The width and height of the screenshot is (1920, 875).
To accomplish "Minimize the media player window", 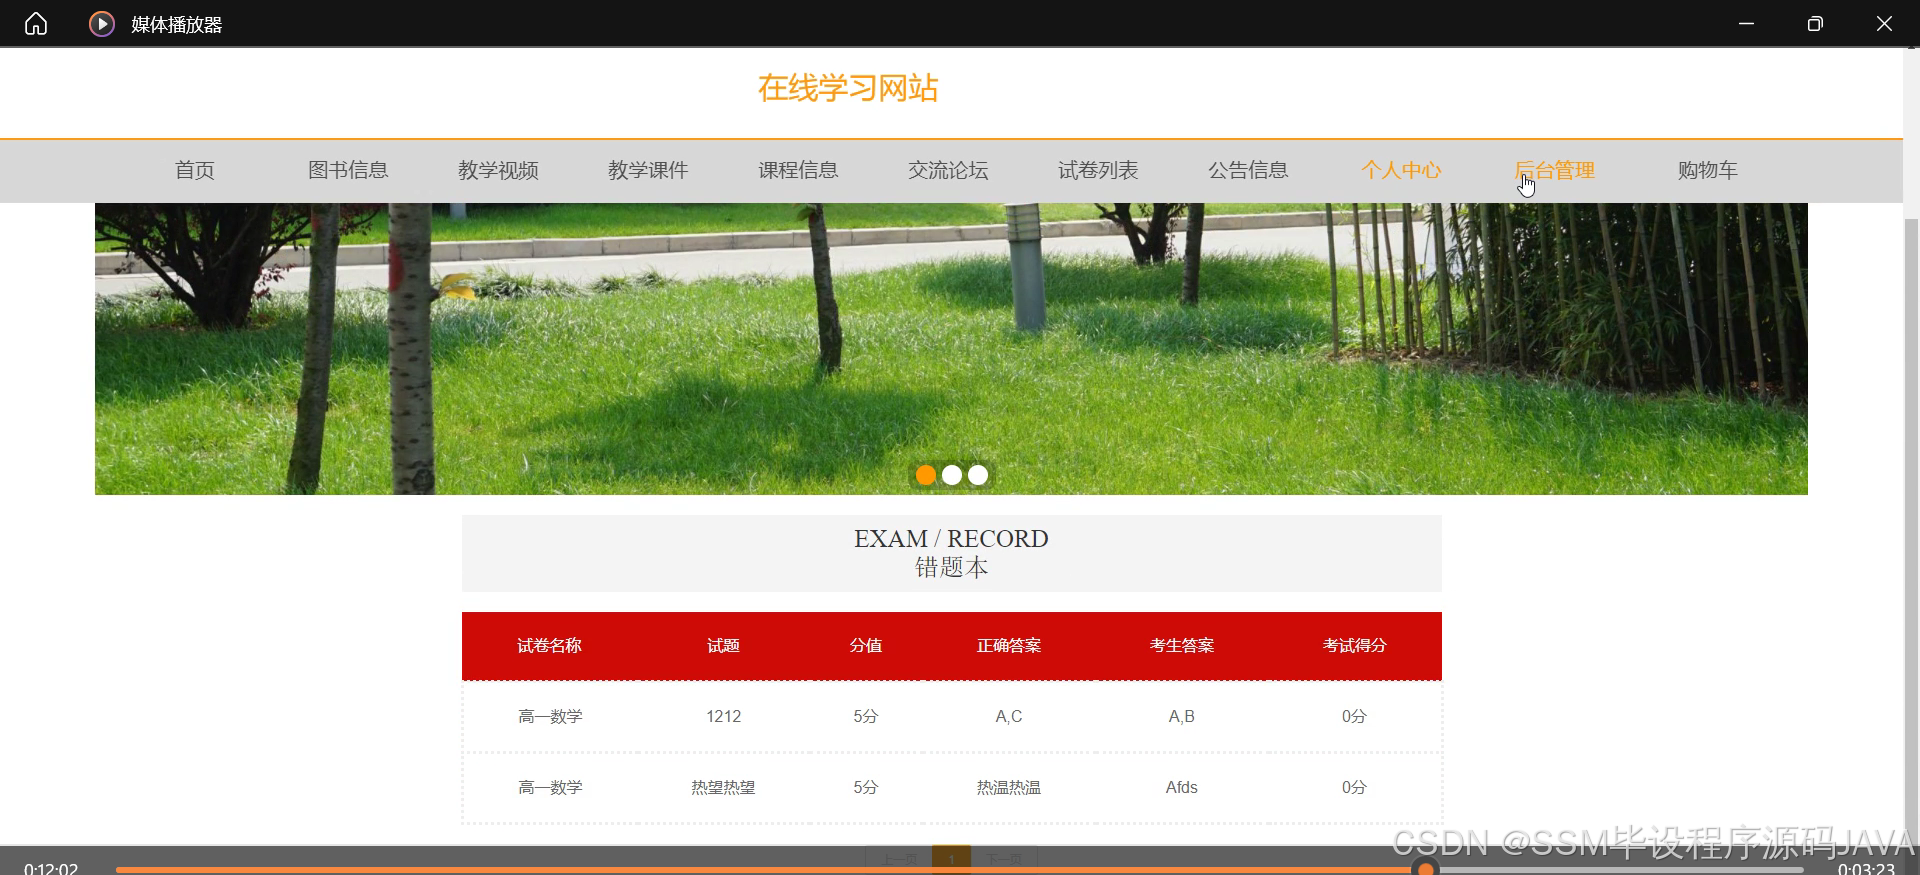I will [x=1746, y=24].
